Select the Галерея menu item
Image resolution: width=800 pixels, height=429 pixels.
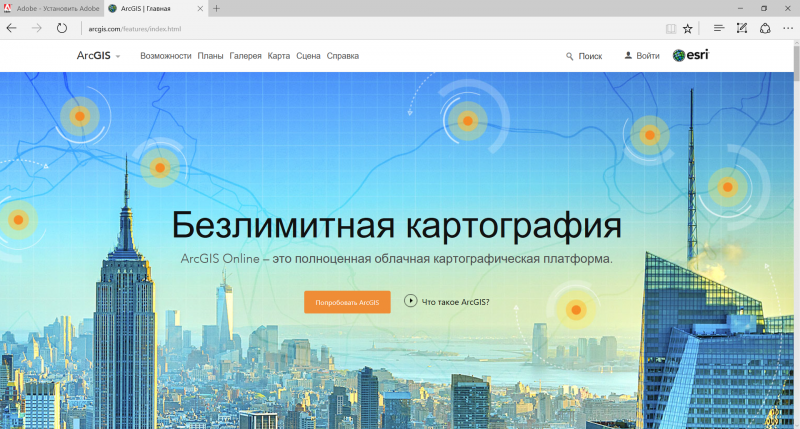click(245, 56)
